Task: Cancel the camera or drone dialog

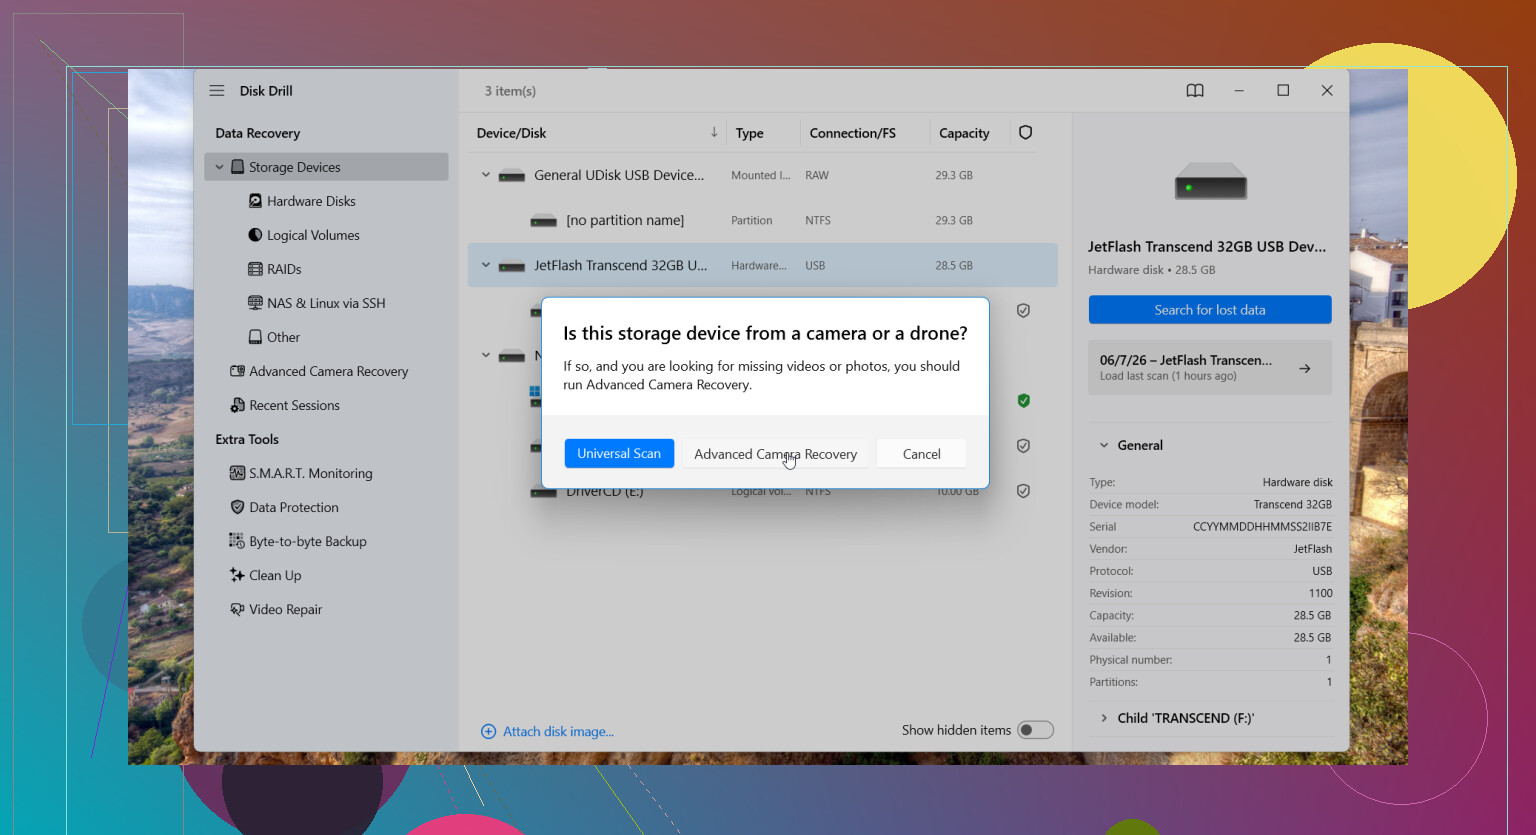Action: point(921,453)
